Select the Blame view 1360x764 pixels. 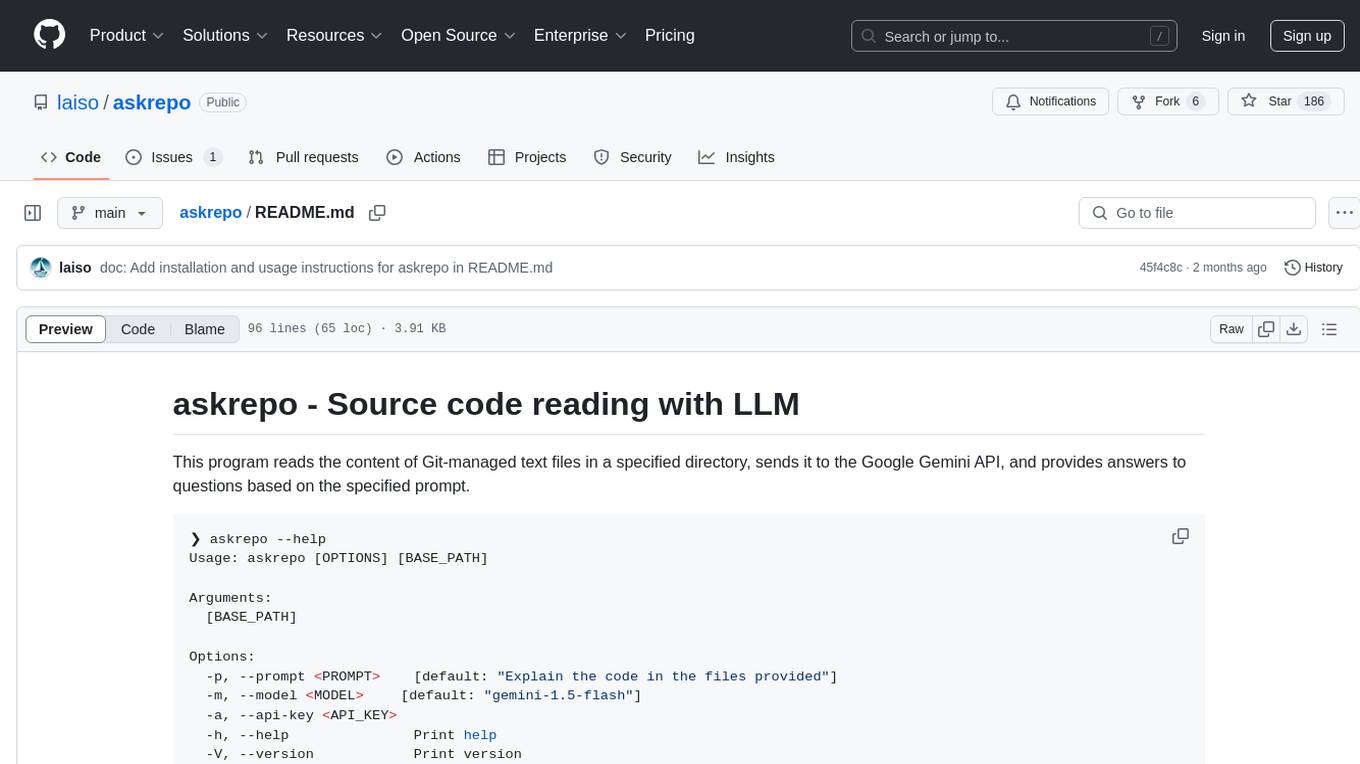tap(204, 329)
